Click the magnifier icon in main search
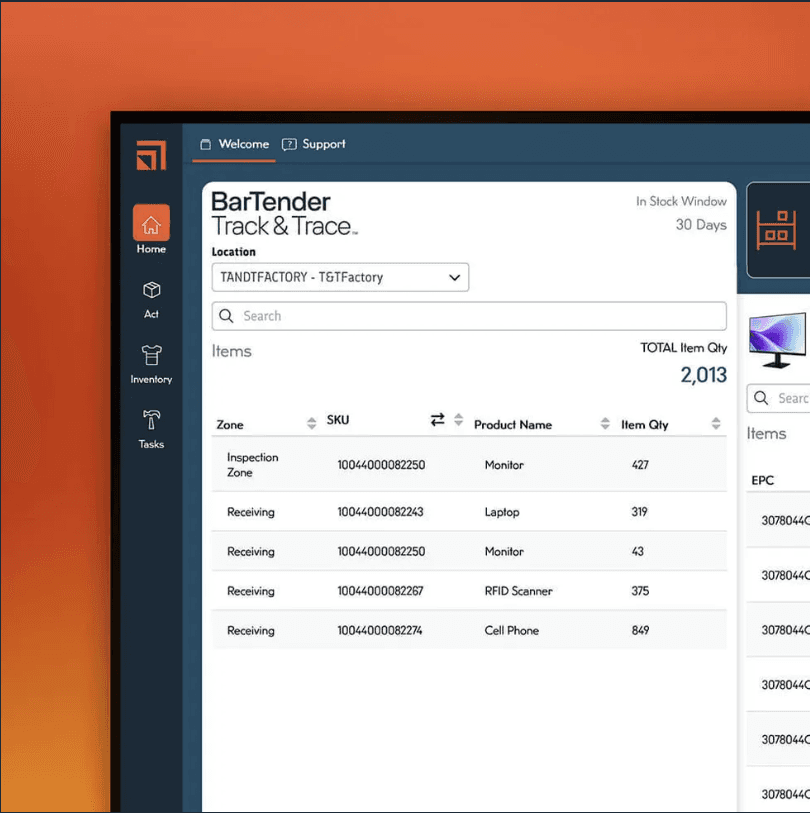810x813 pixels. point(226,316)
